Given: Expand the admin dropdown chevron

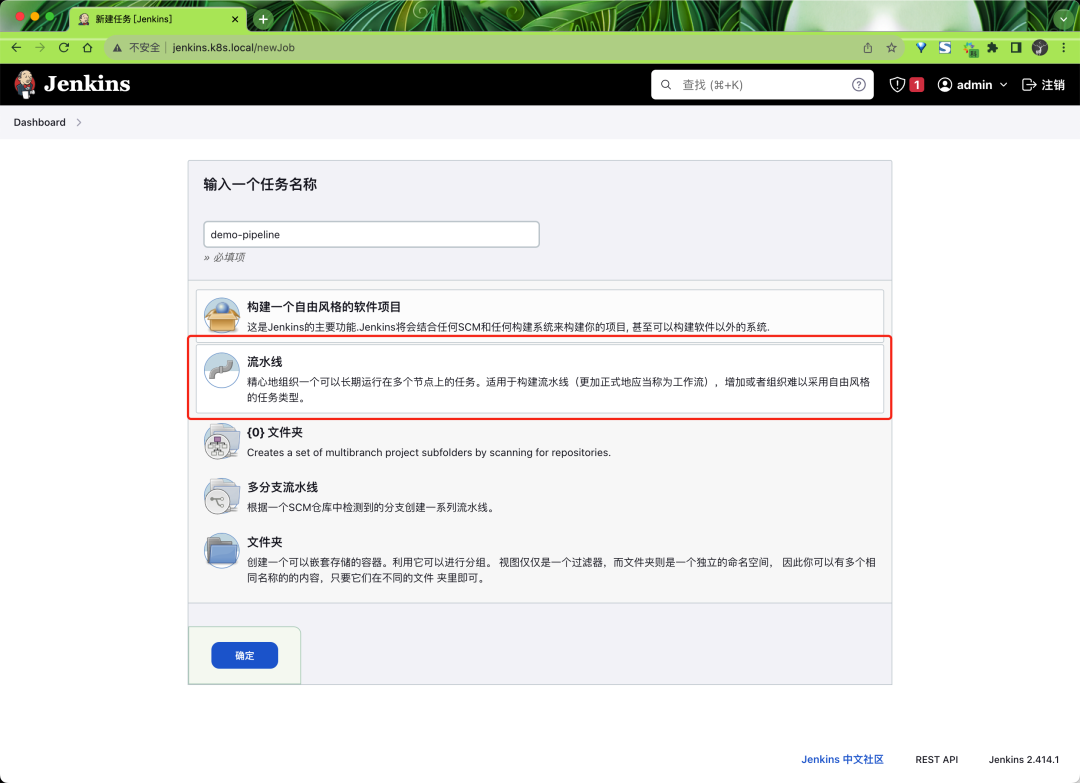Looking at the screenshot, I should tap(1004, 85).
